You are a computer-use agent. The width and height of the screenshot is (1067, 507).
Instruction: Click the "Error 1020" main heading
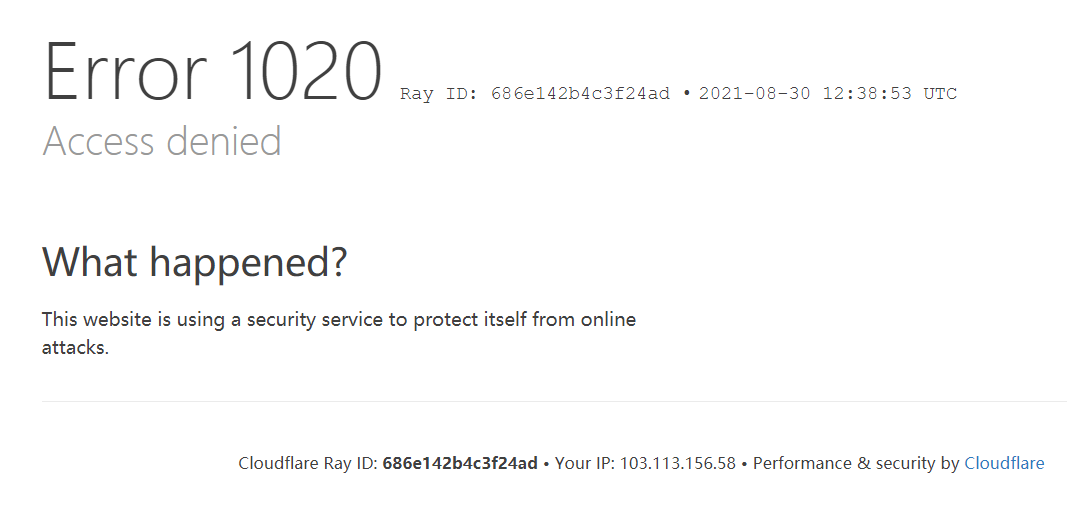point(213,73)
